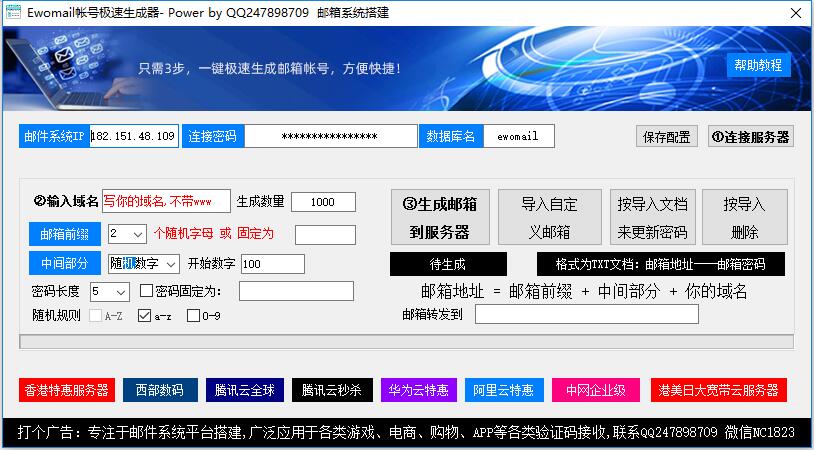This screenshot has width=814, height=450.
Task: Click the 邮箱地址 formula text
Action: coord(584,291)
